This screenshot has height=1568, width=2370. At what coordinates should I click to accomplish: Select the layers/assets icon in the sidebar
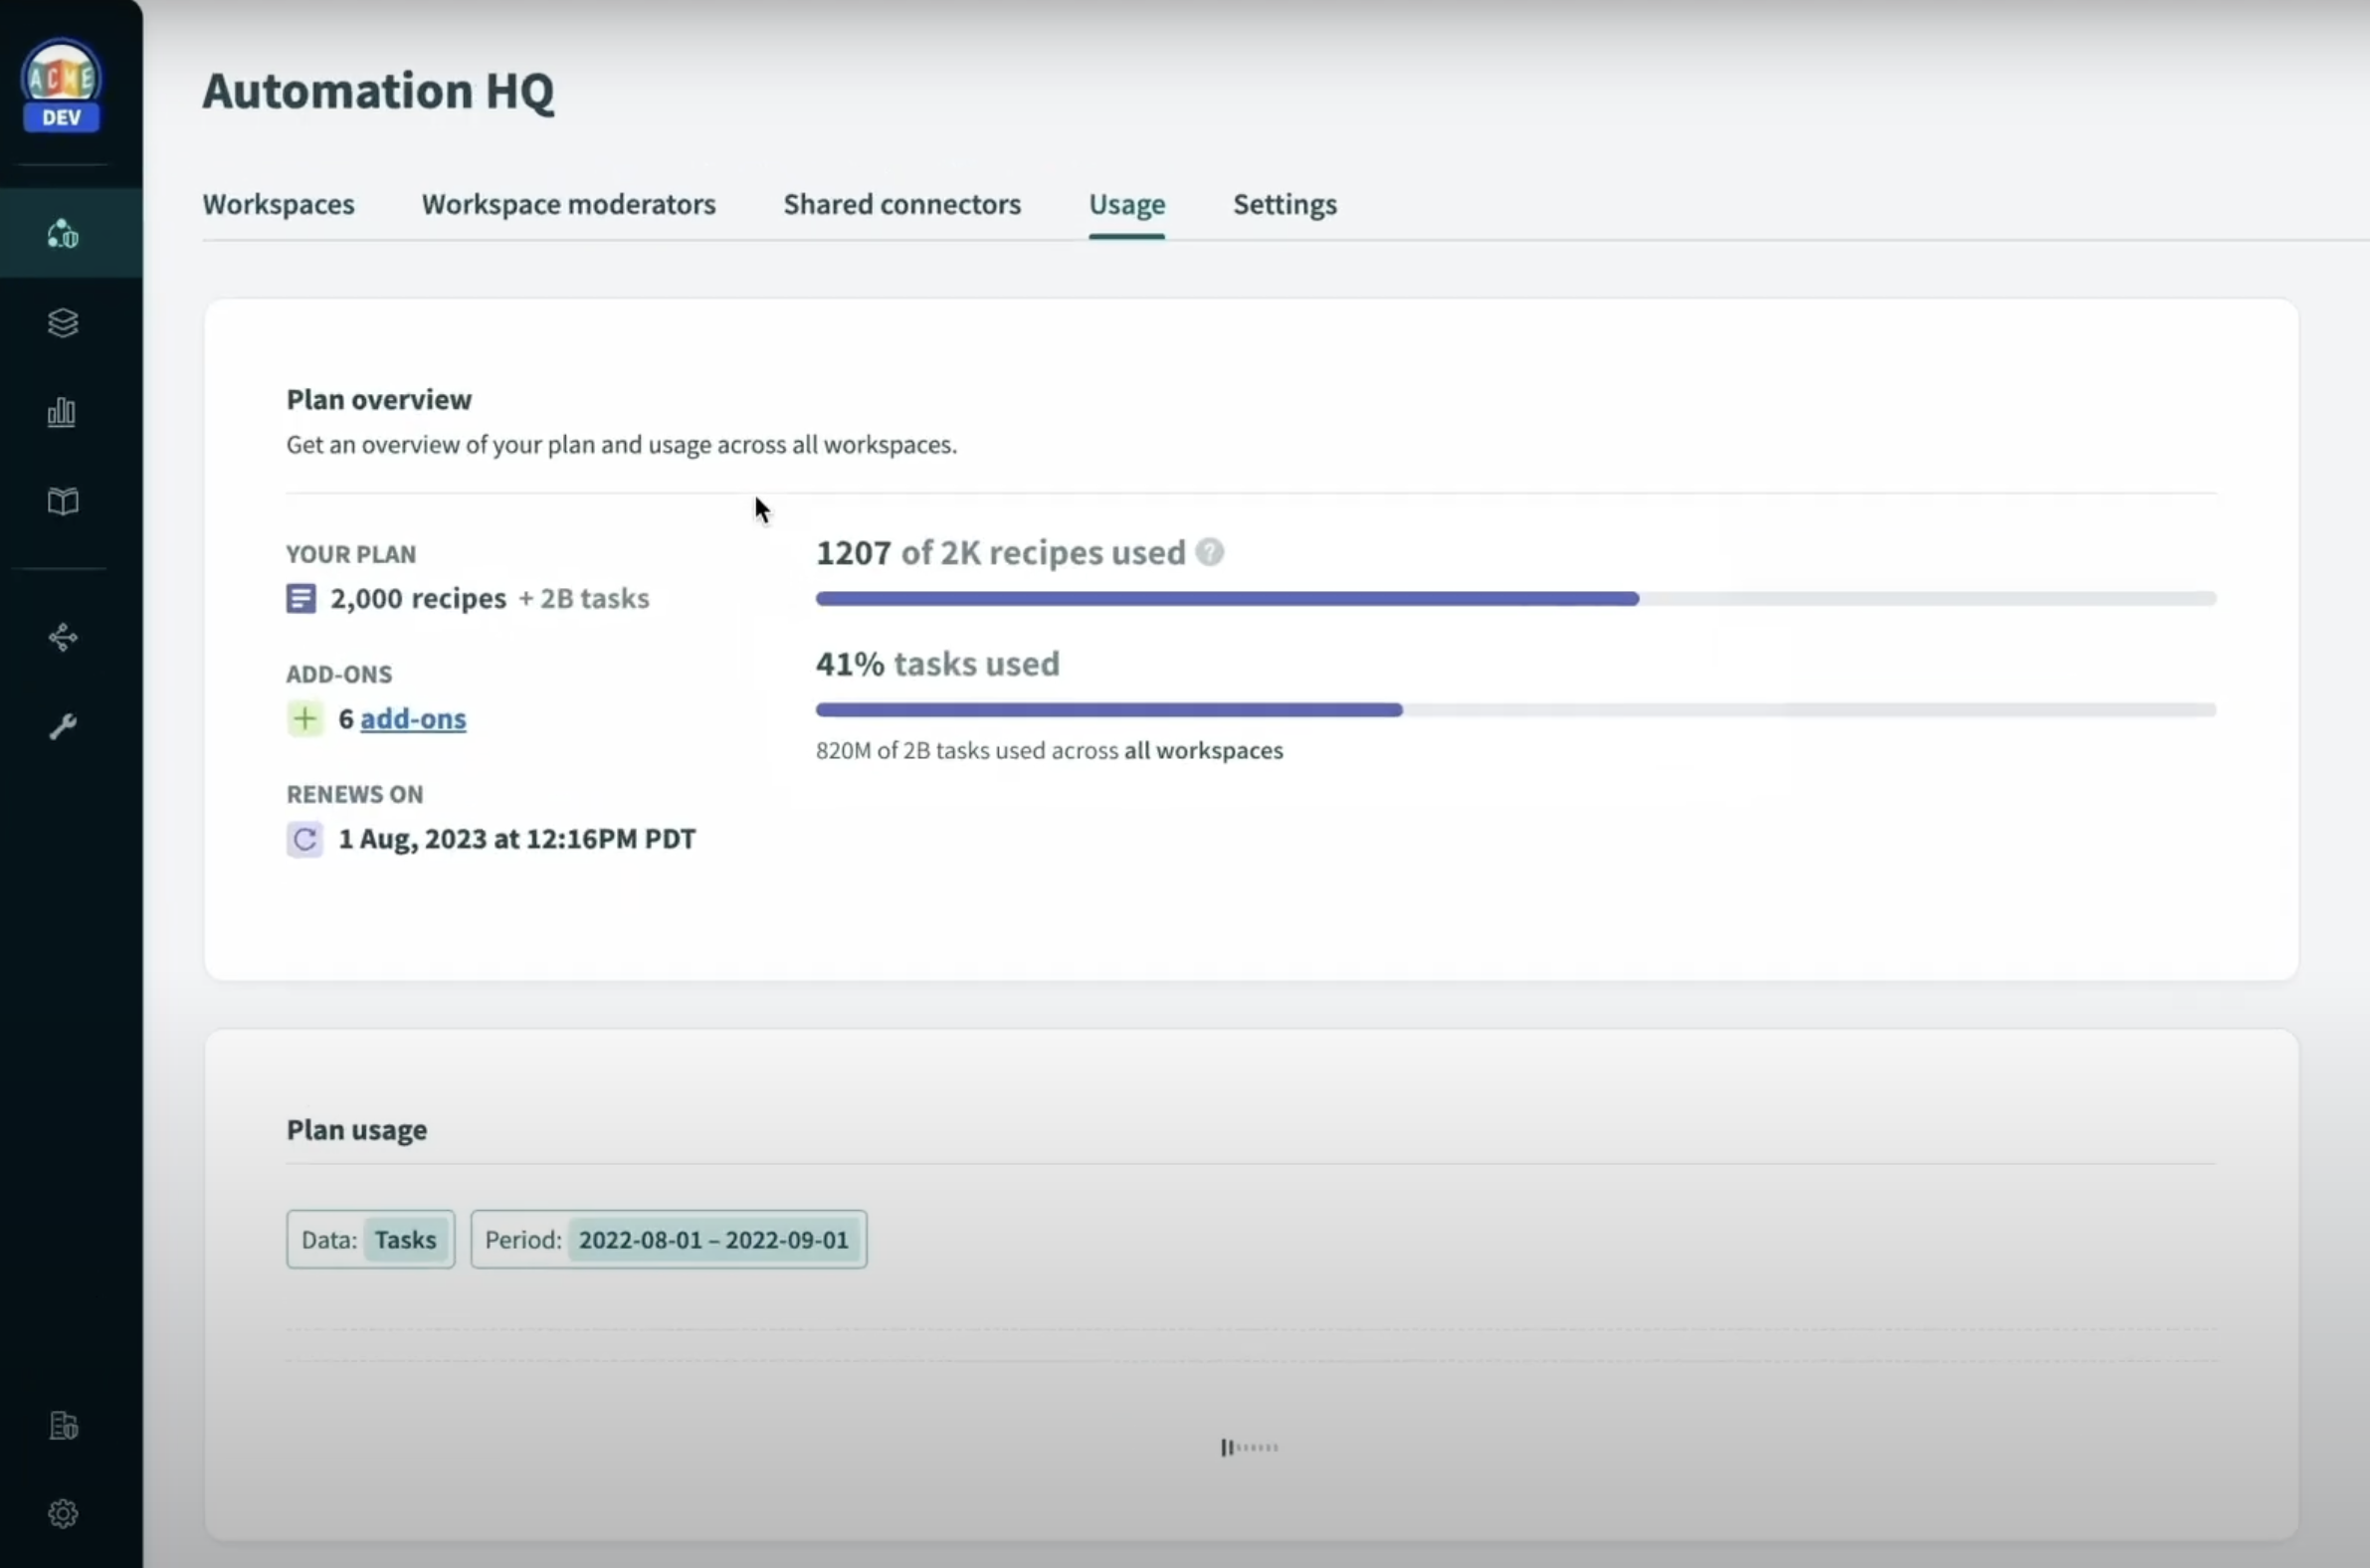click(x=62, y=322)
